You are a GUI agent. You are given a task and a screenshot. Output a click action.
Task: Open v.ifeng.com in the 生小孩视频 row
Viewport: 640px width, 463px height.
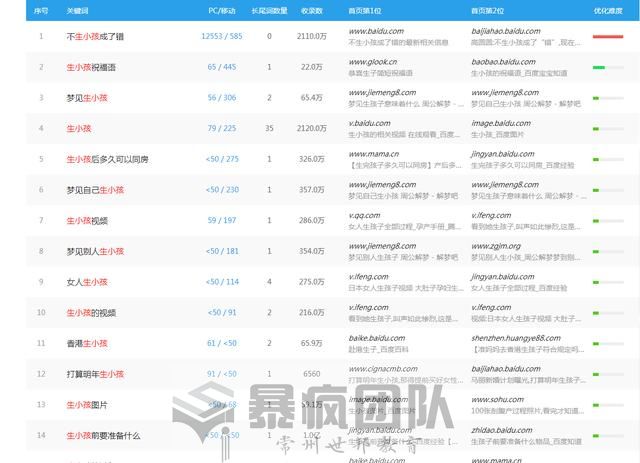[x=491, y=215]
